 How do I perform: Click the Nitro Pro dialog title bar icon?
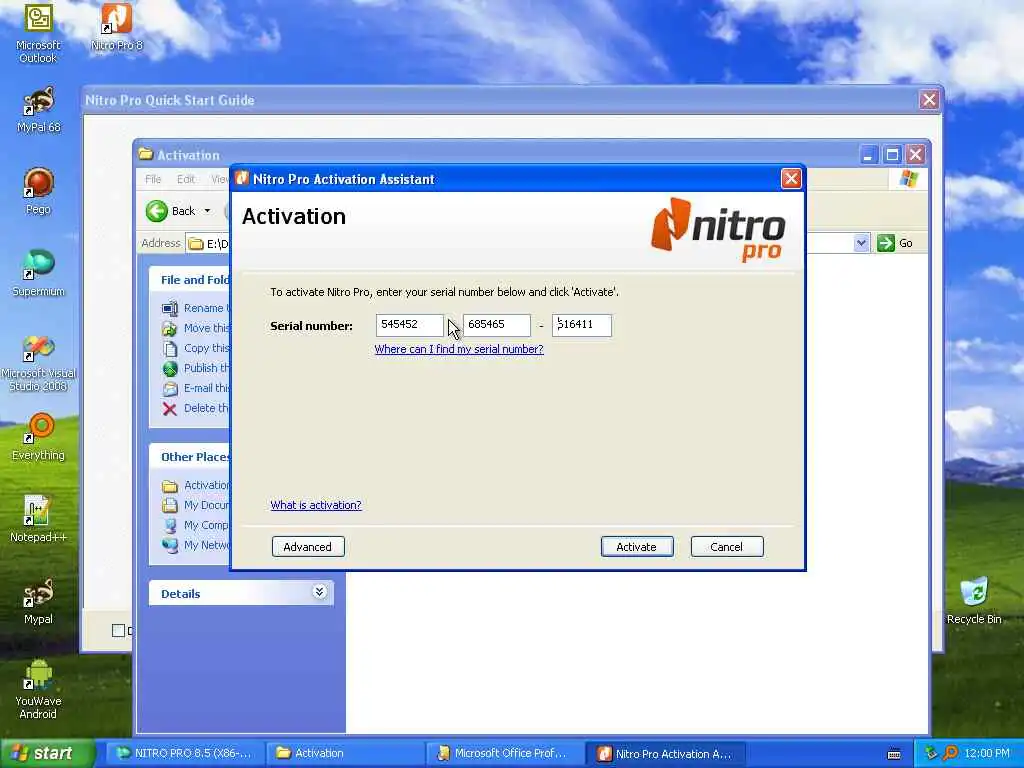tap(242, 179)
